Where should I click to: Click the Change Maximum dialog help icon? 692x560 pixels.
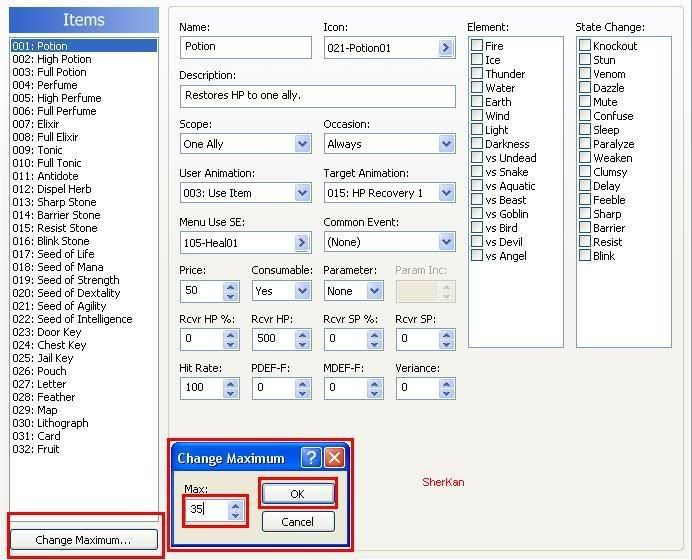point(312,458)
